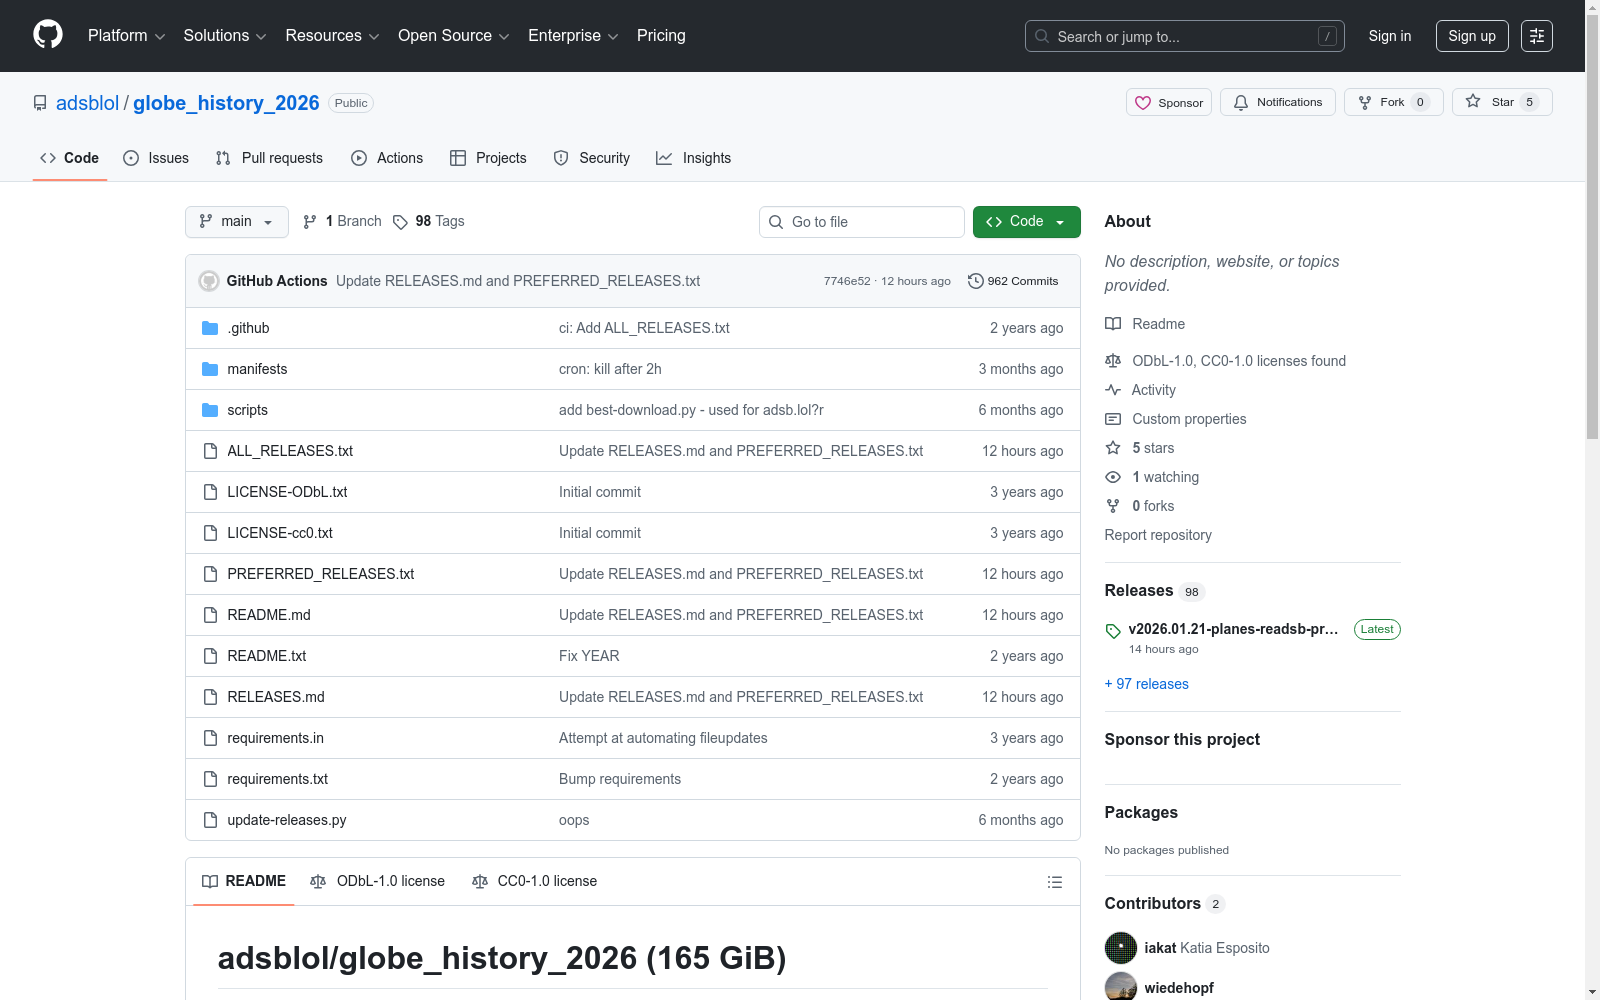Expand the Platform menu

tap(126, 36)
